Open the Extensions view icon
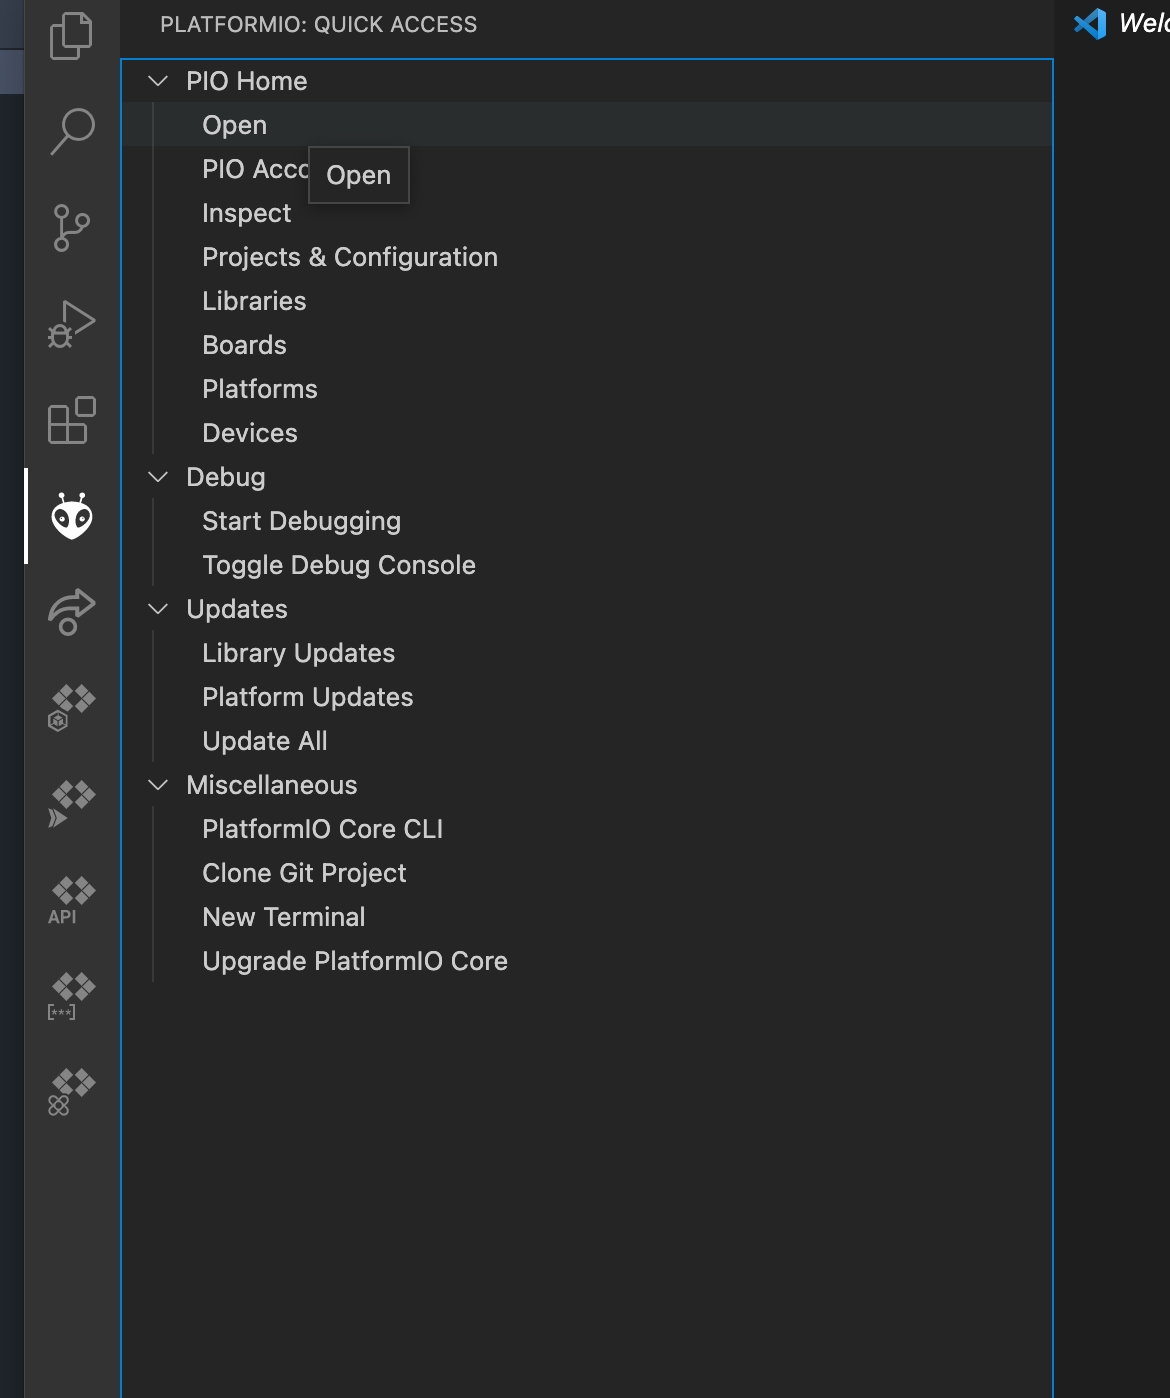Screen dimensions: 1170x1398 [x=71, y=420]
